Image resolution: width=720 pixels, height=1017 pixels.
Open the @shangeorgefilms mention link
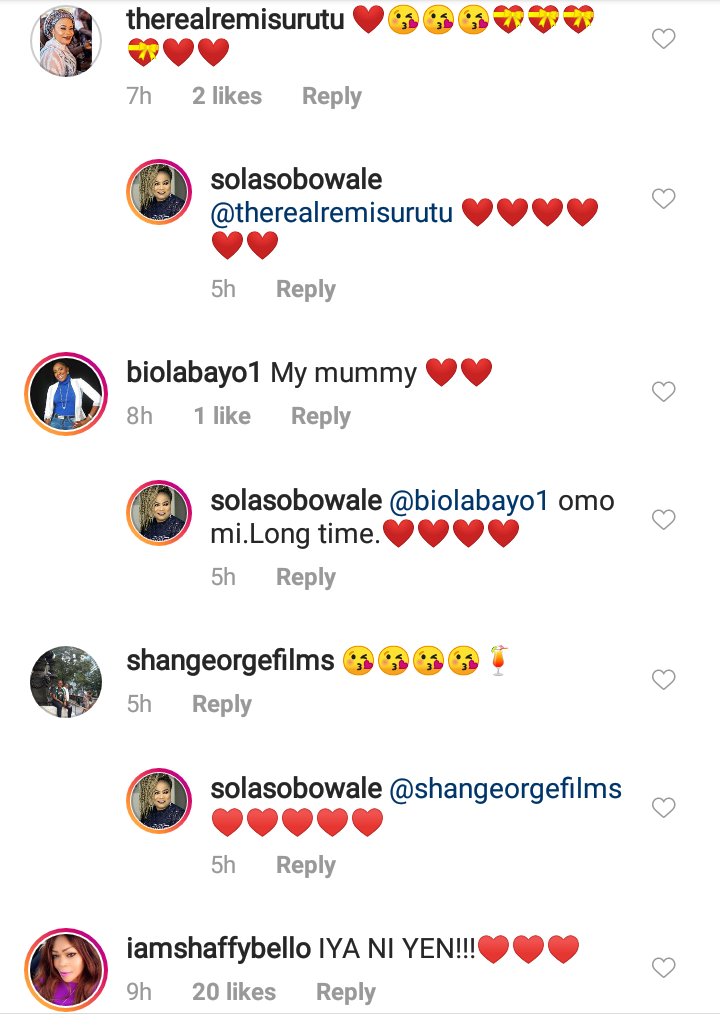pos(505,789)
